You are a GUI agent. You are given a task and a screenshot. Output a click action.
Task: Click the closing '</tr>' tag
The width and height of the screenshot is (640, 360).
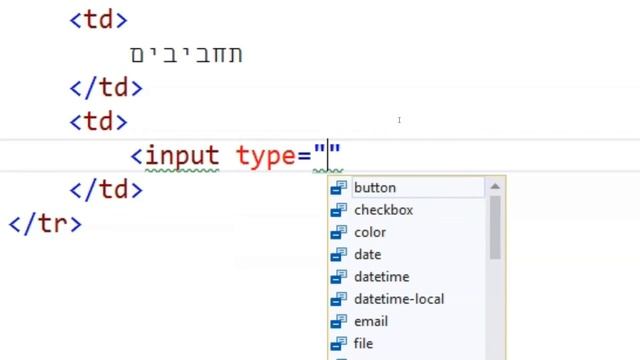pos(45,224)
